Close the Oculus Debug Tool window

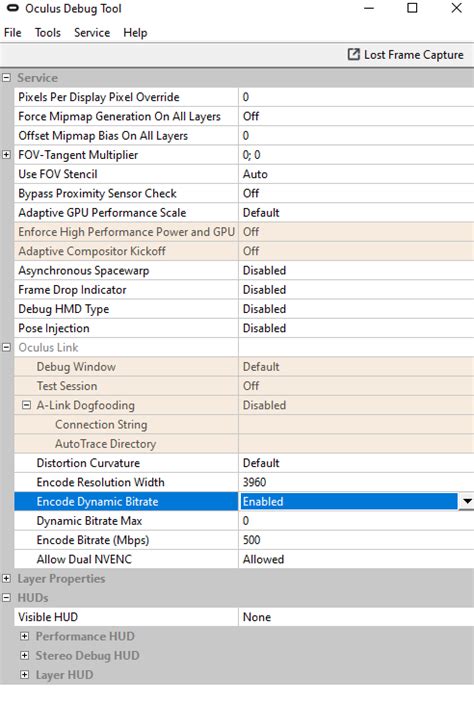coord(457,8)
